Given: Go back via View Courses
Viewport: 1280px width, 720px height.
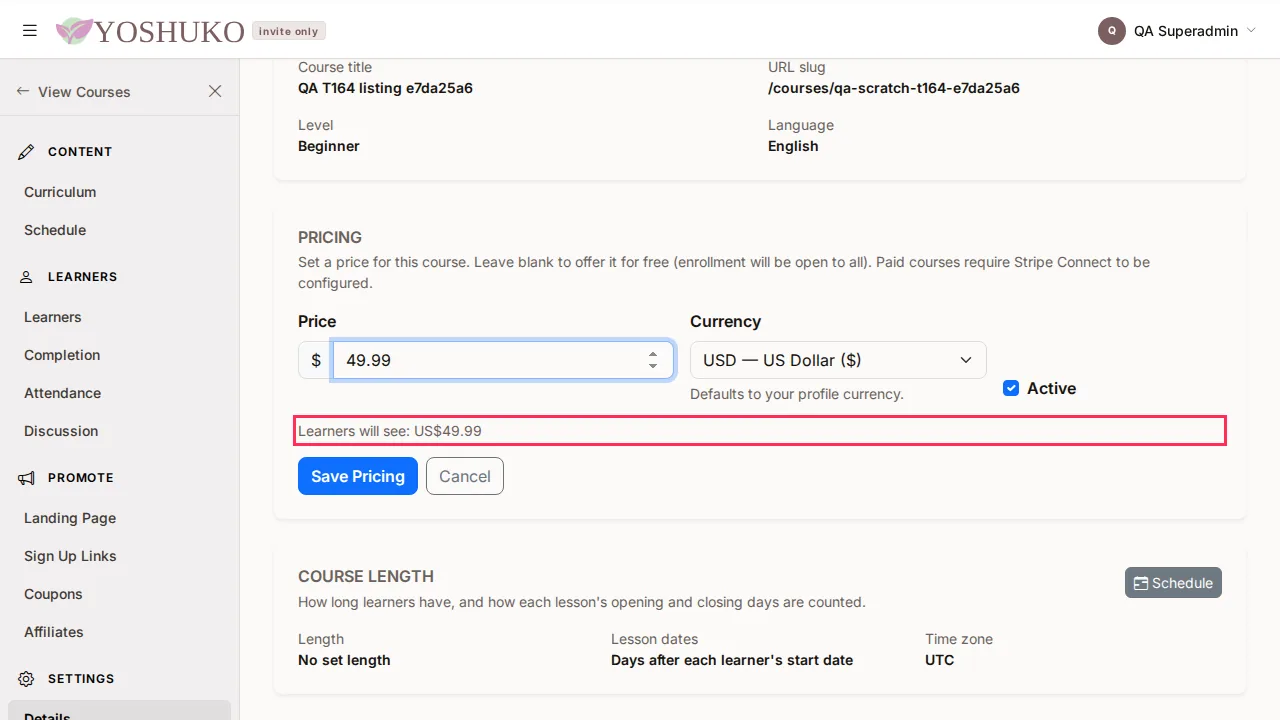Looking at the screenshot, I should pyautogui.click(x=73, y=91).
